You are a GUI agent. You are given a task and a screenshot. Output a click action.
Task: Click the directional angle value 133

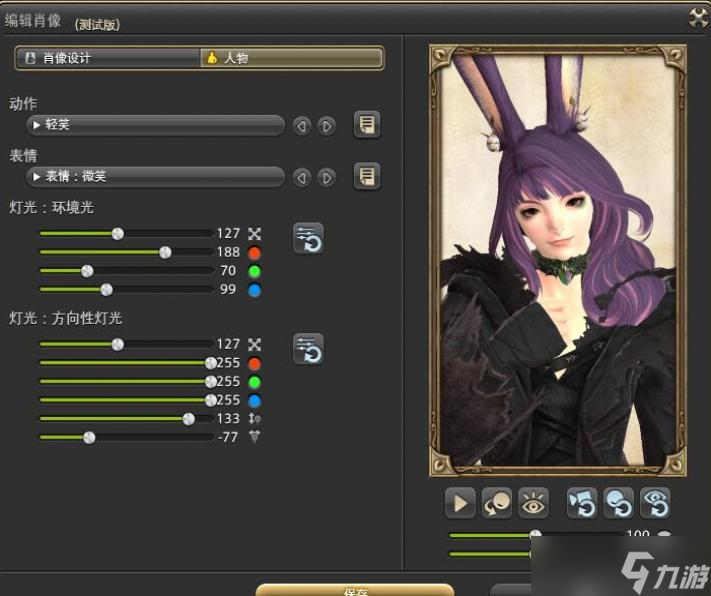228,418
